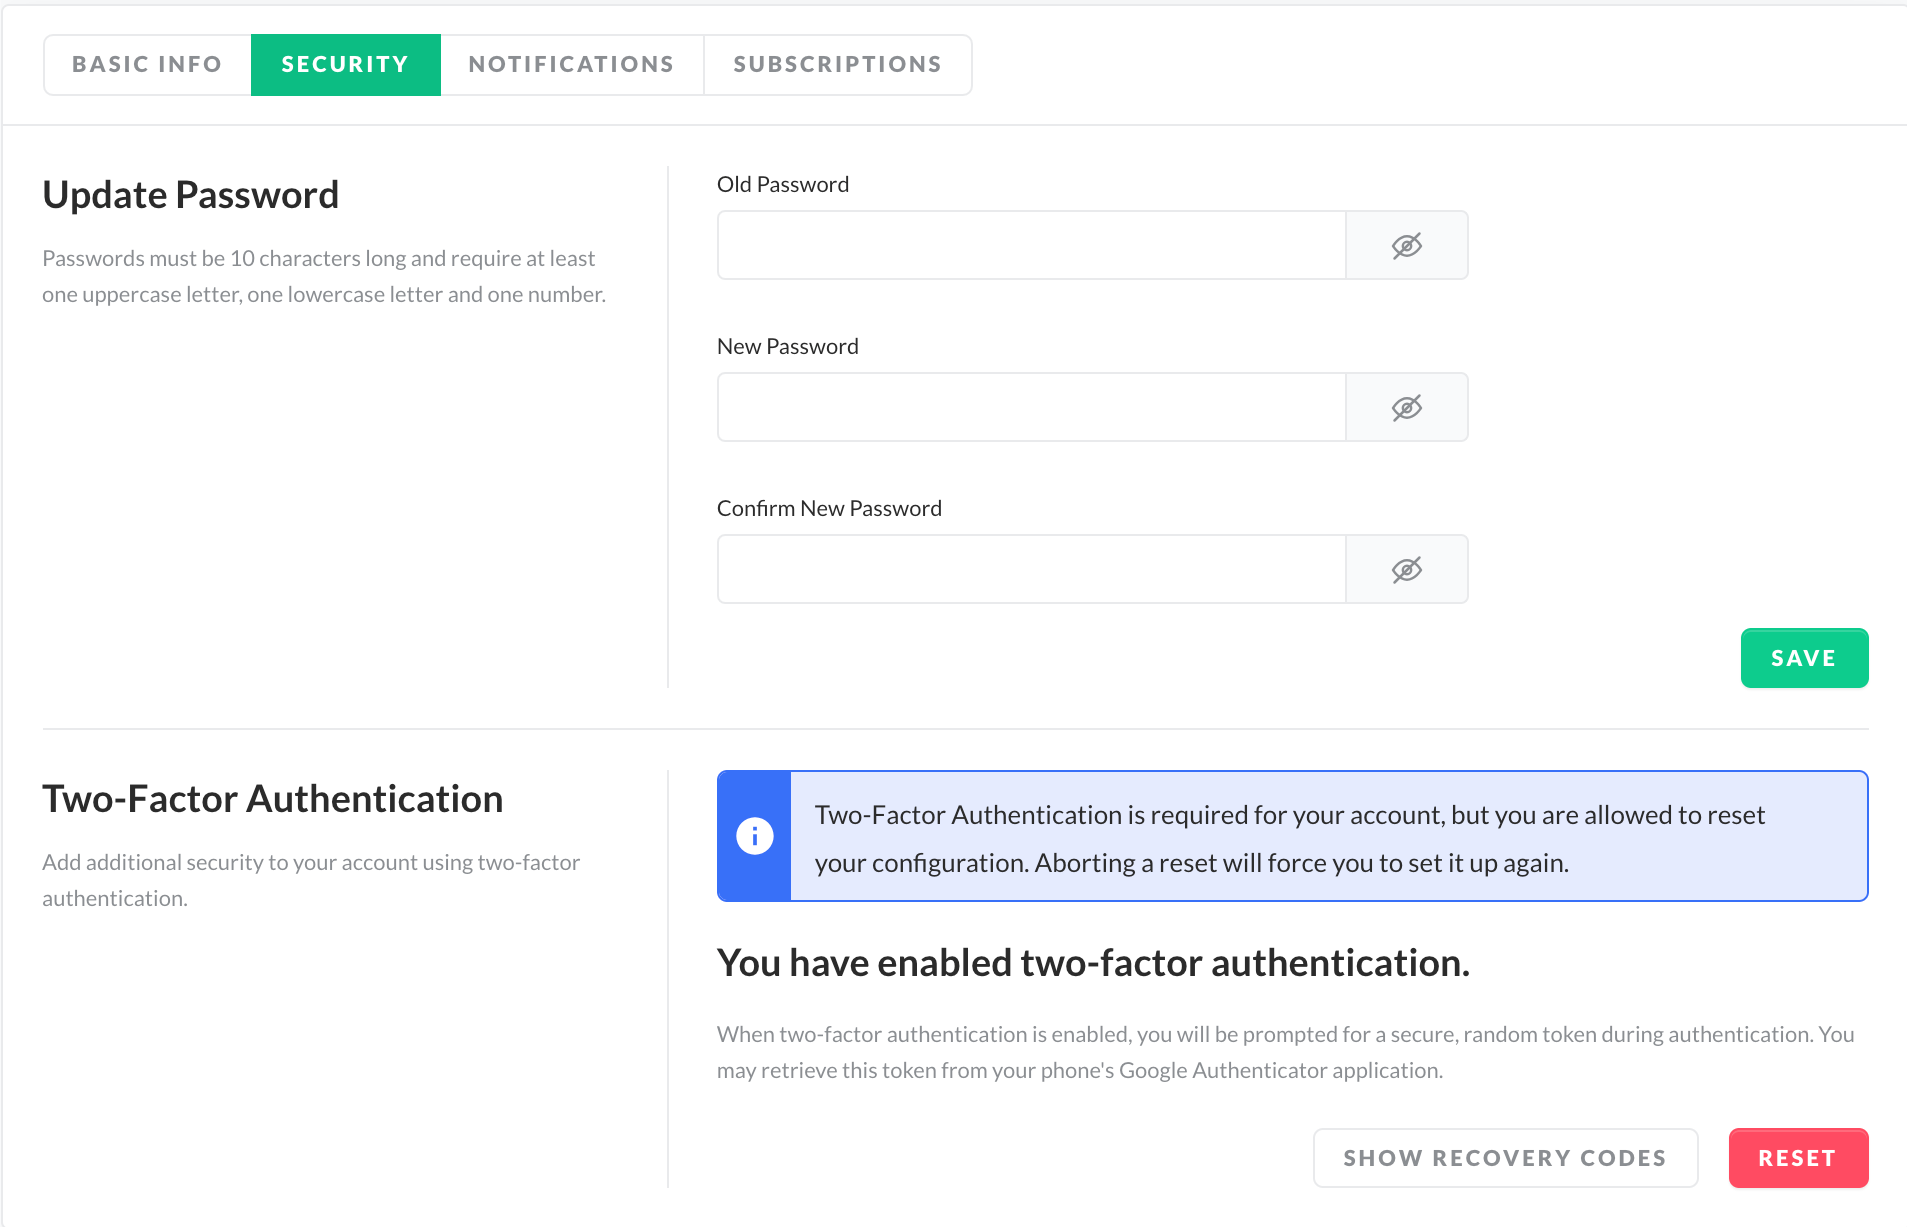Select the Security tab
The image size is (1907, 1227).
point(345,65)
